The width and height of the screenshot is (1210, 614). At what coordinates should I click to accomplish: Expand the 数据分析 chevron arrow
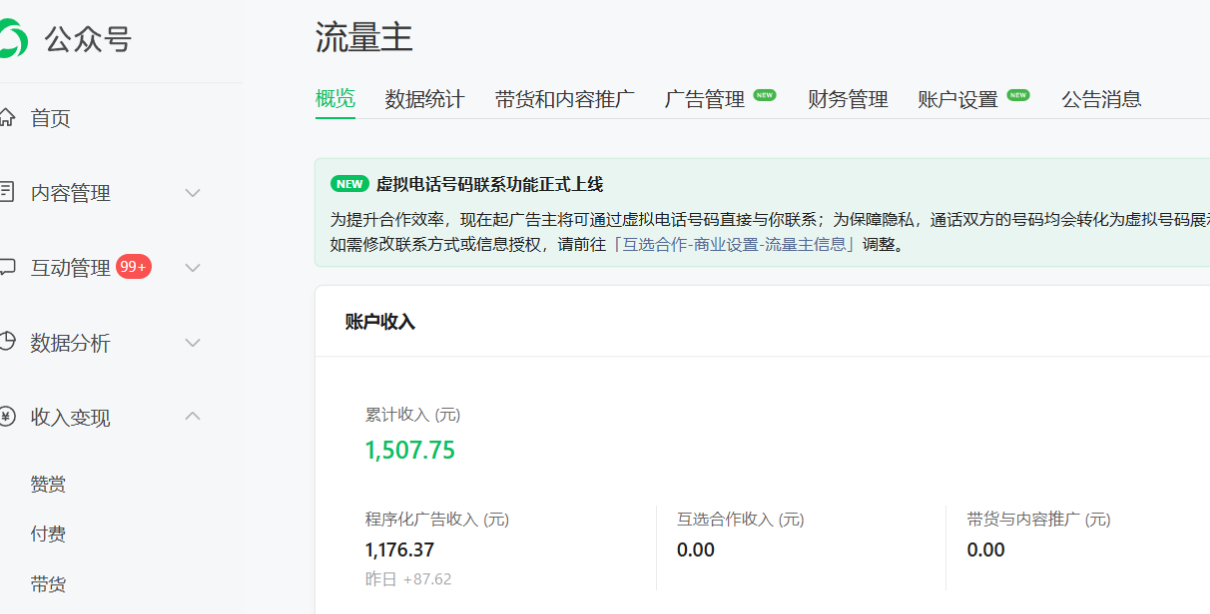(193, 343)
